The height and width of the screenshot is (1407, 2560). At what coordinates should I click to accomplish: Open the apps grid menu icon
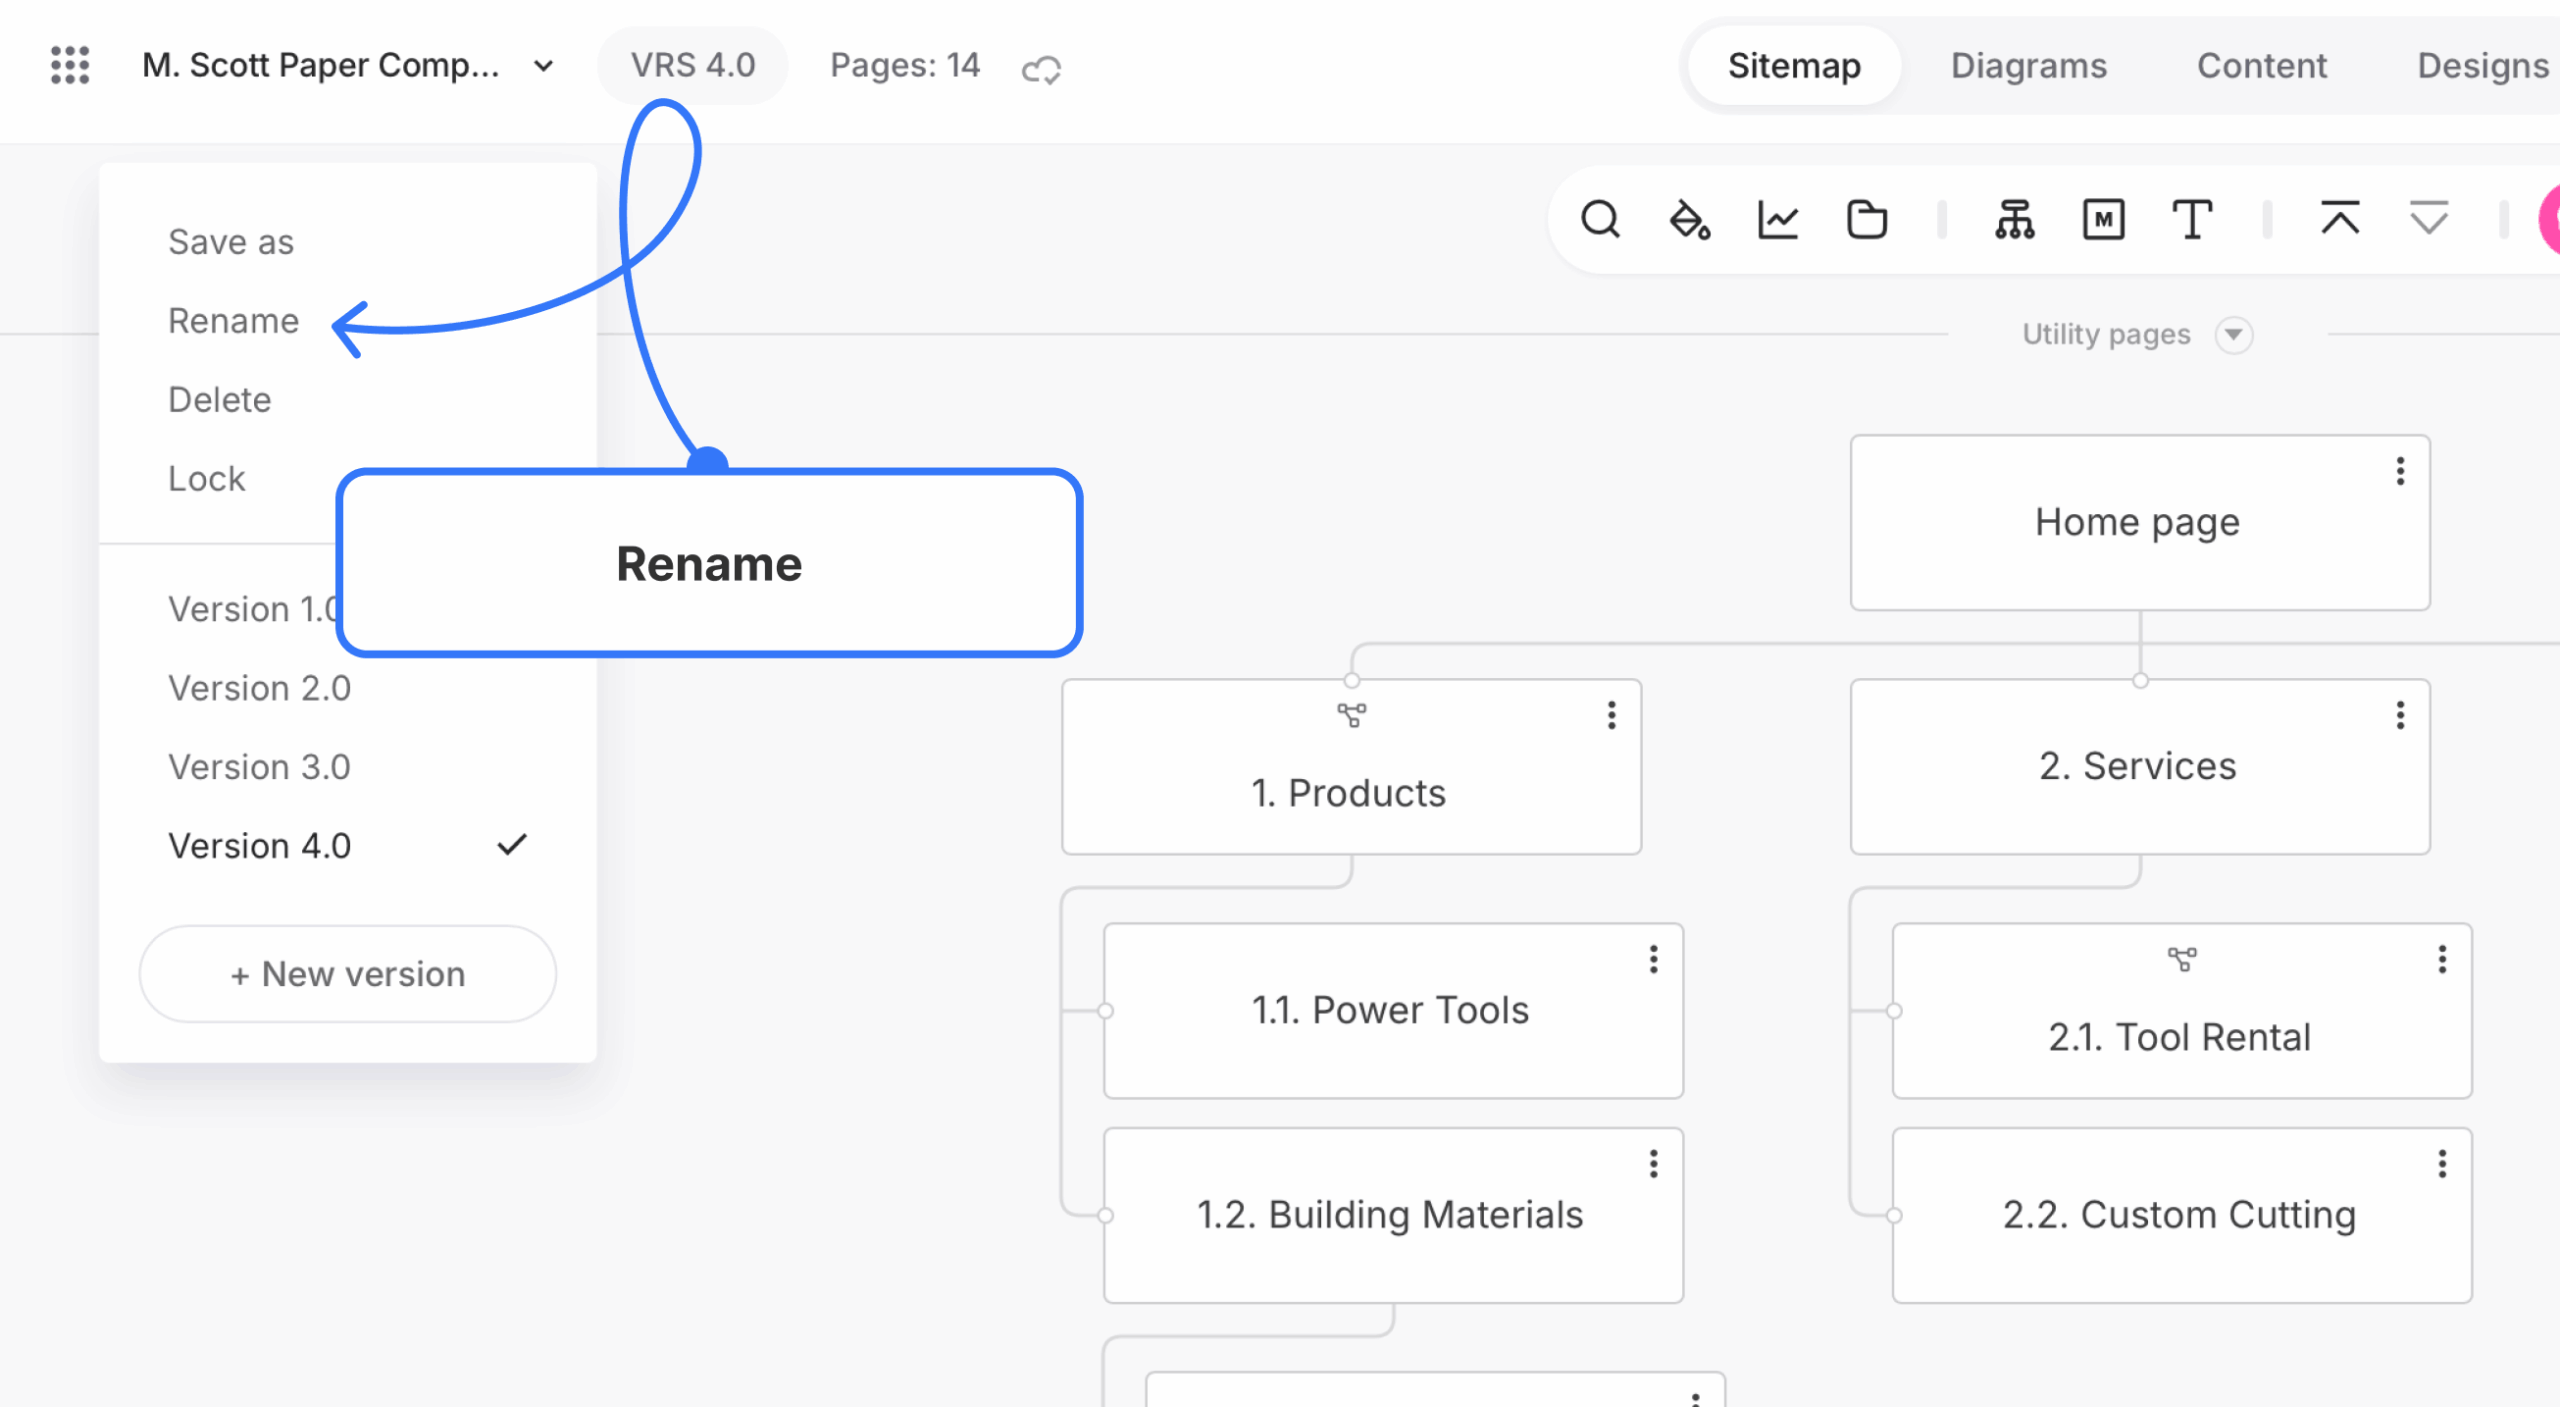pos(70,65)
